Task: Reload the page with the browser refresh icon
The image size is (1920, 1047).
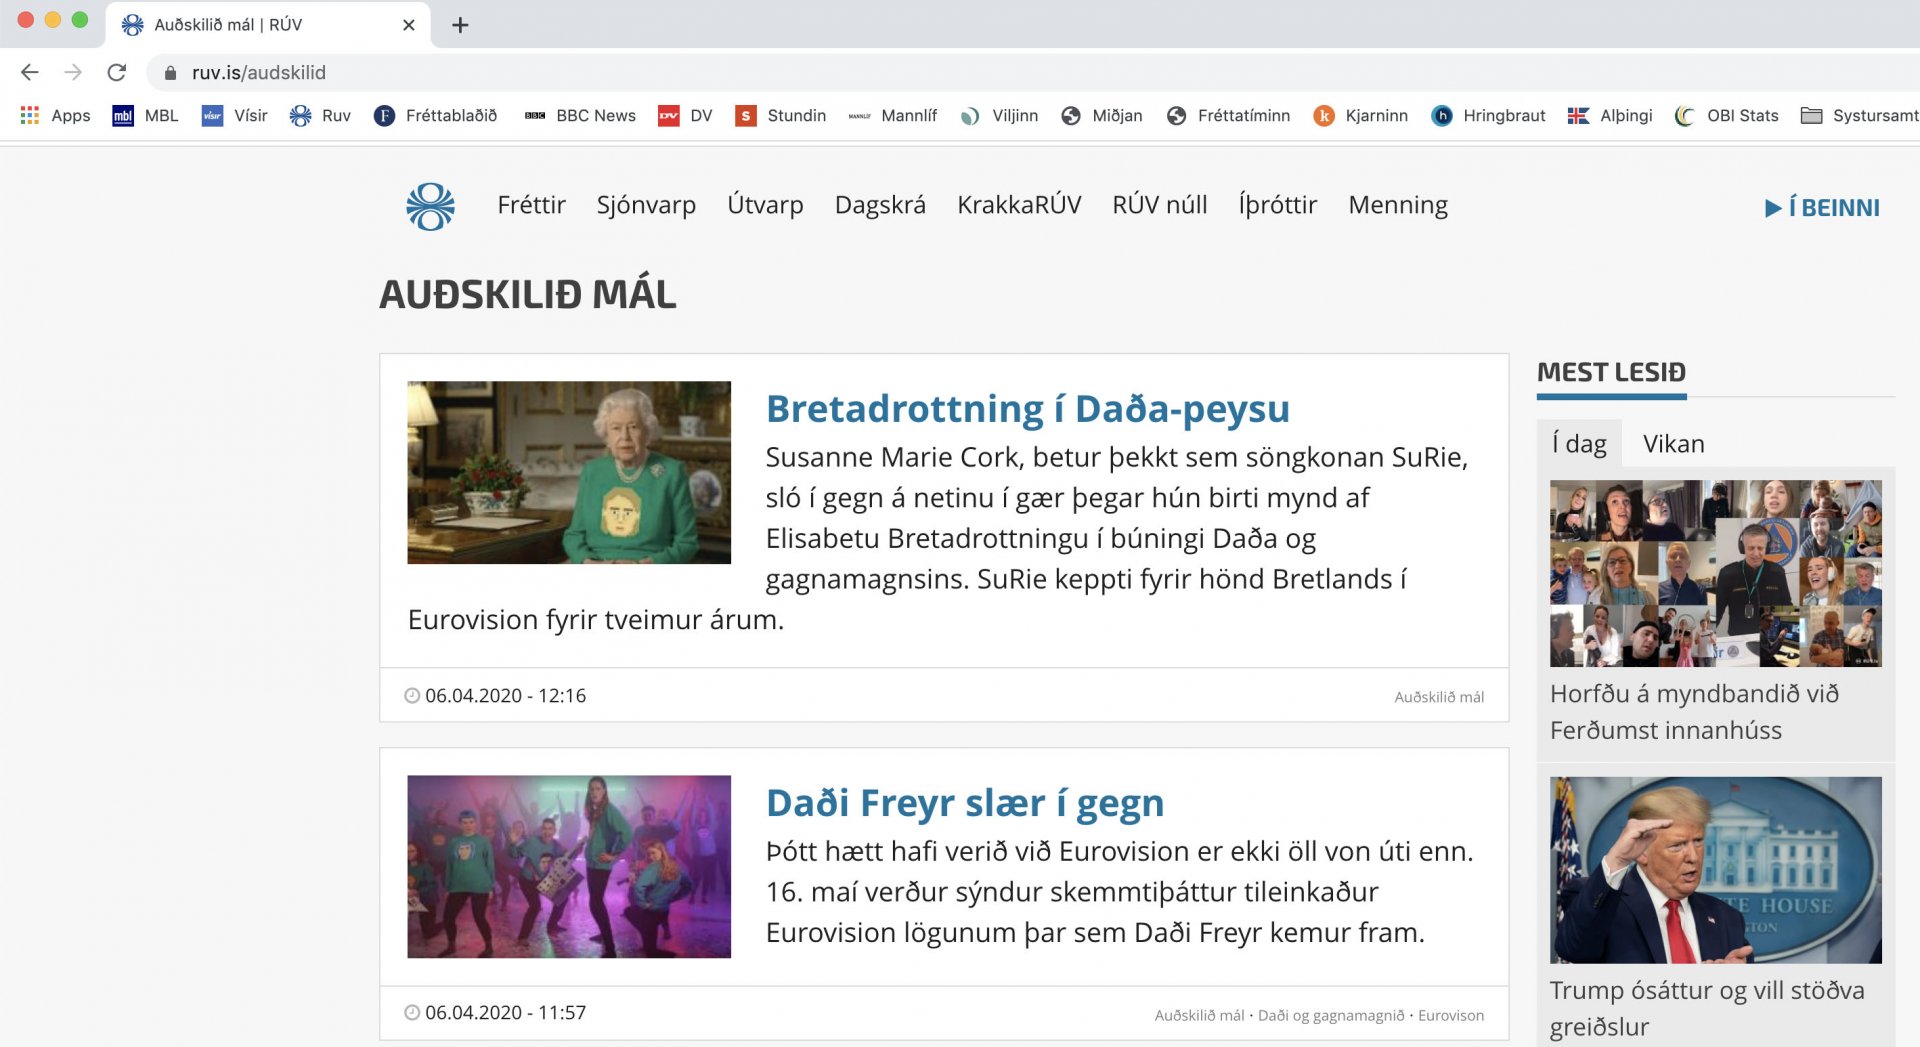Action: (x=117, y=72)
